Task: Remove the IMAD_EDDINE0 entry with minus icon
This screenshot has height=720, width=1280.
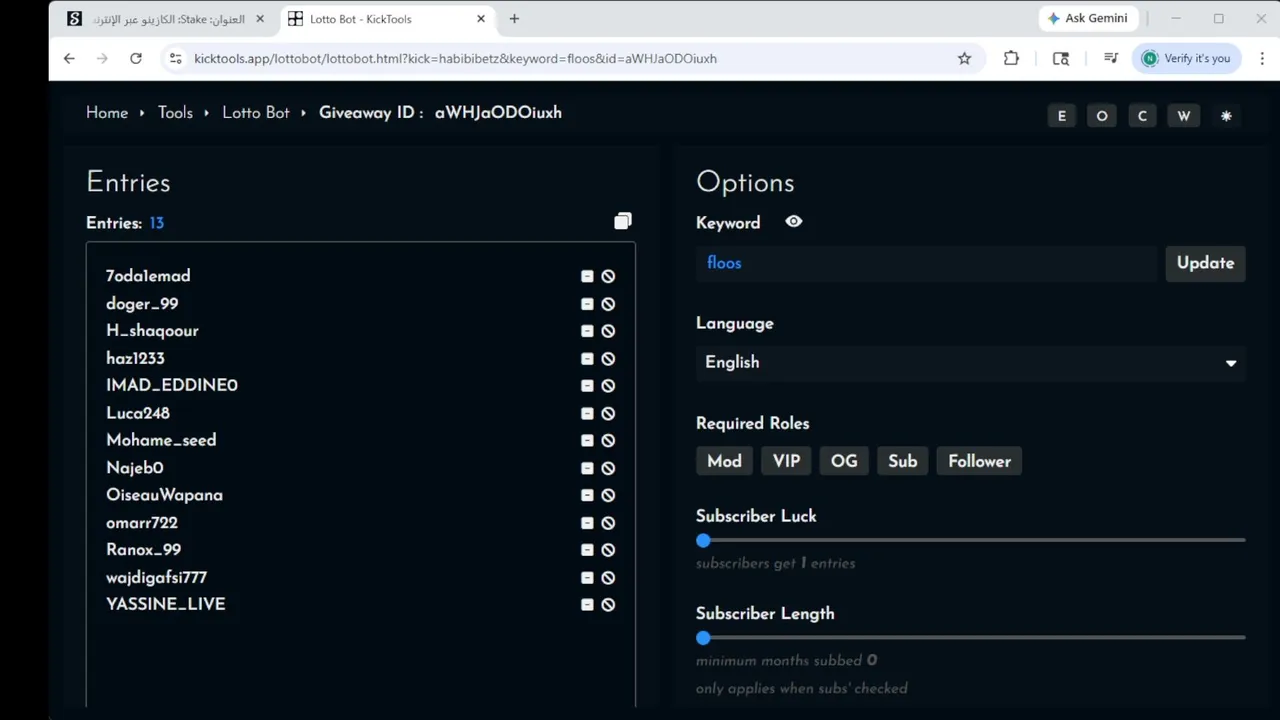Action: [x=587, y=386]
